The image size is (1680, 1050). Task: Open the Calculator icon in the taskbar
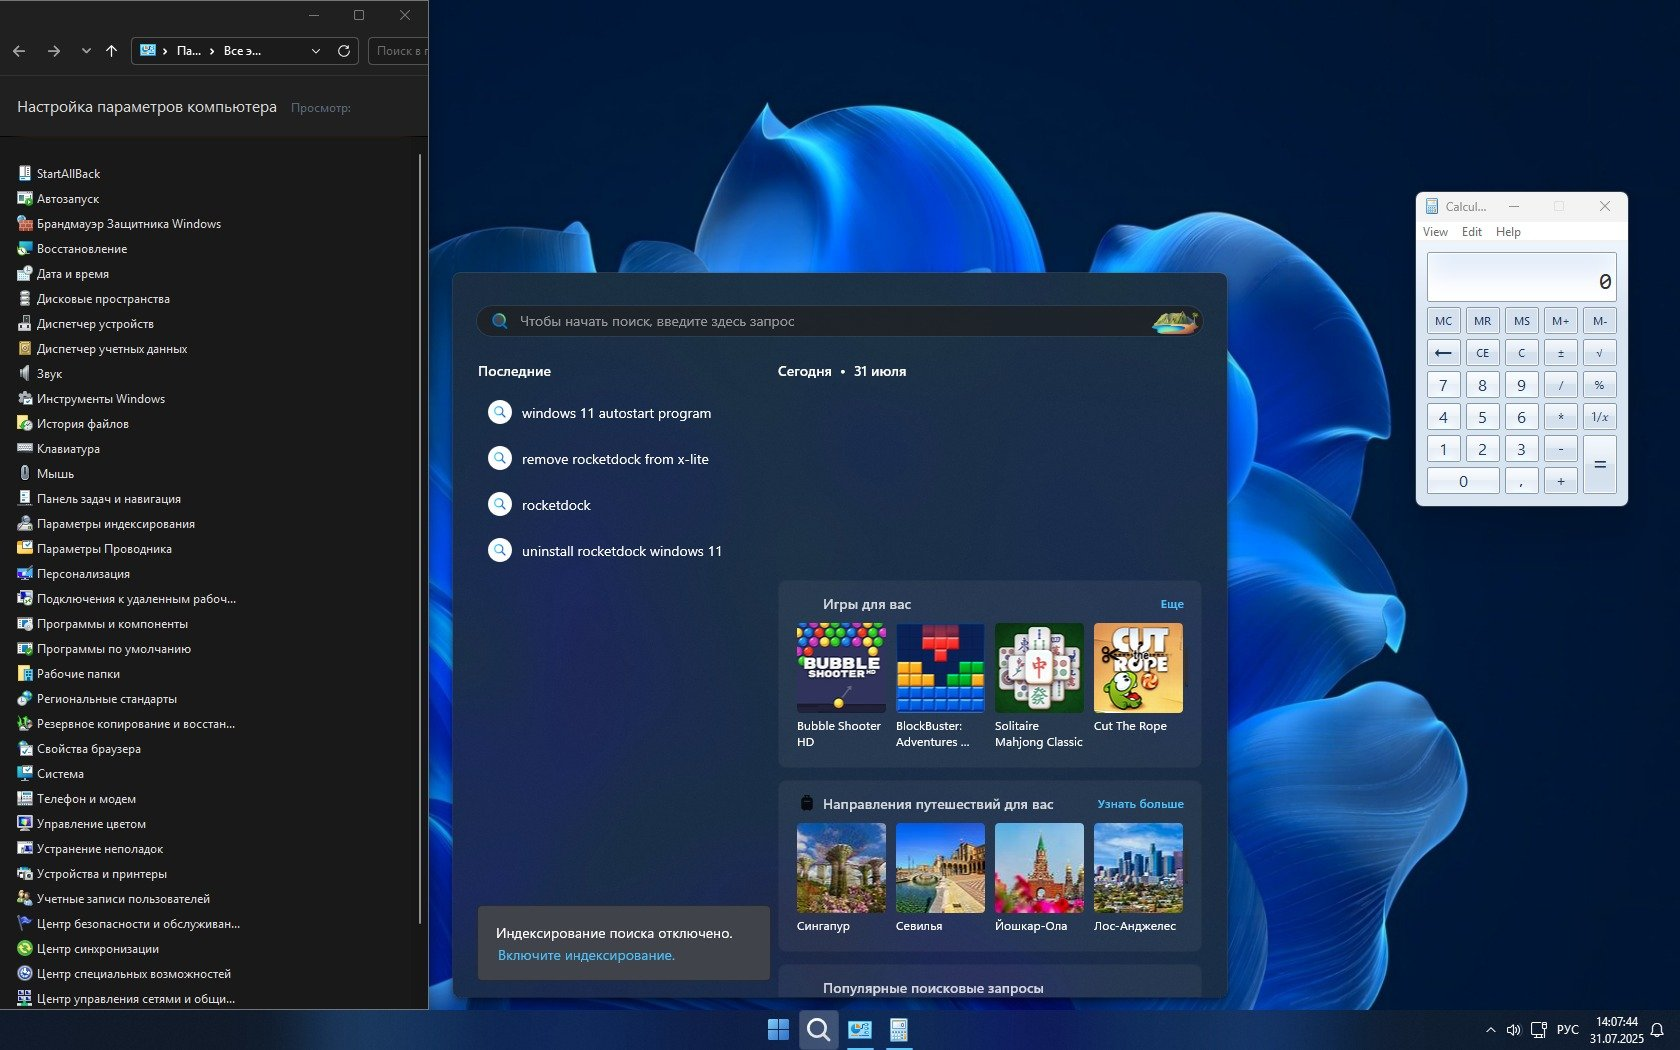click(899, 1029)
